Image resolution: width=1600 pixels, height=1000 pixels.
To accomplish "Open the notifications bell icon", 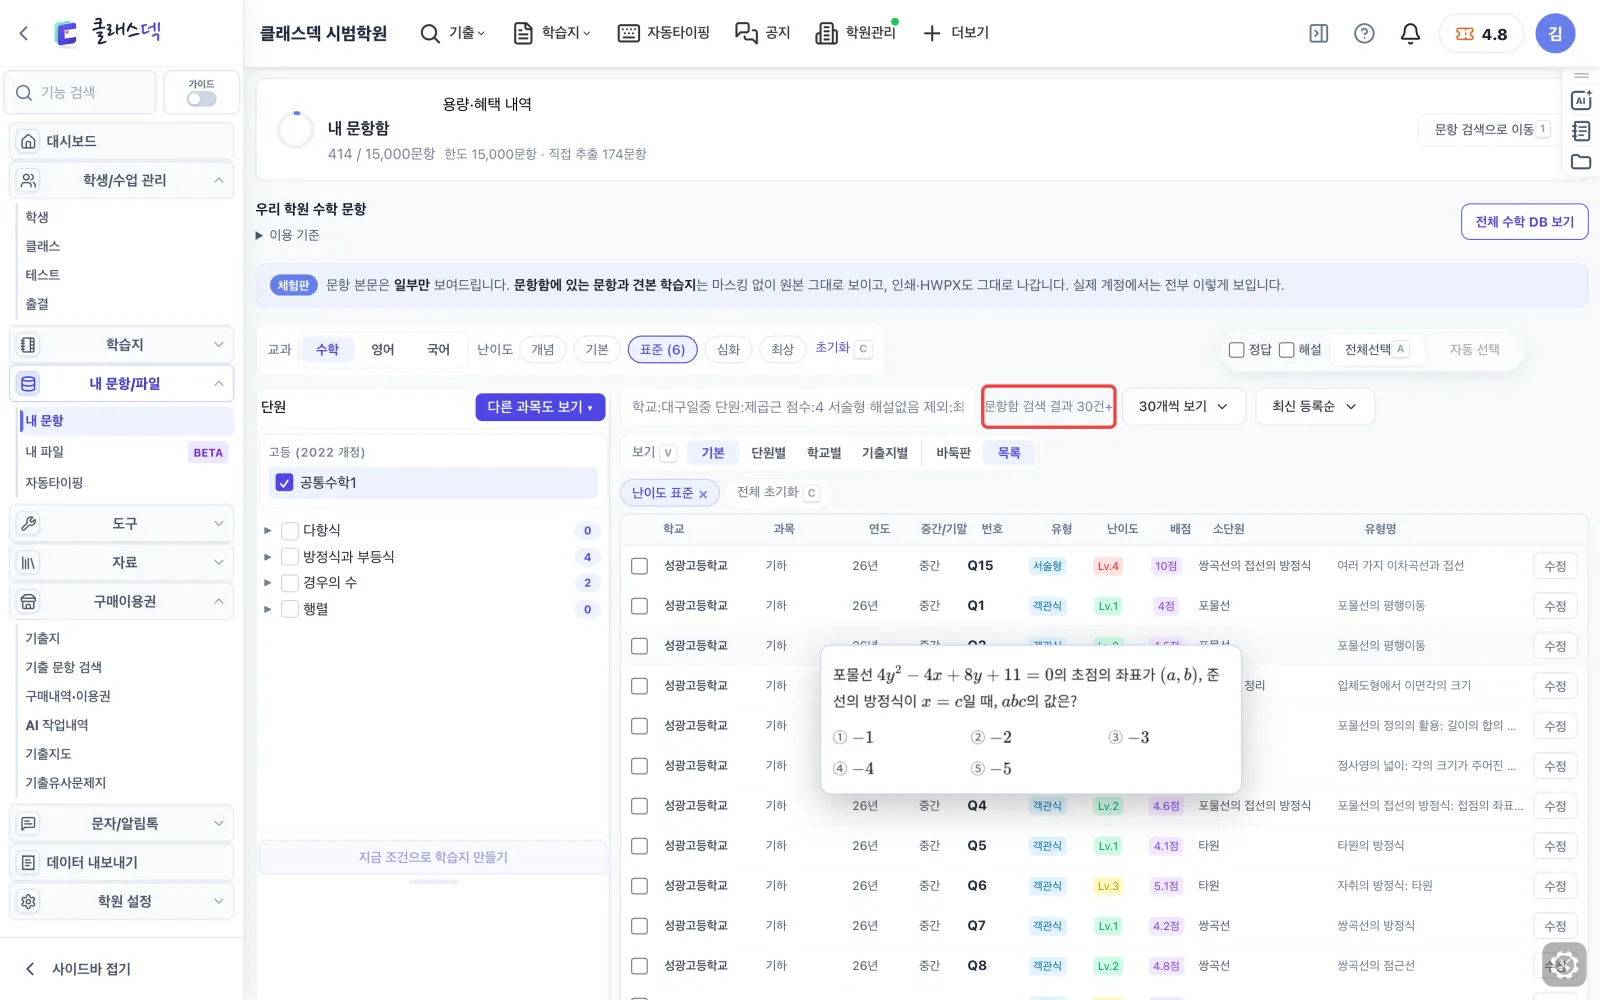I will tap(1410, 34).
